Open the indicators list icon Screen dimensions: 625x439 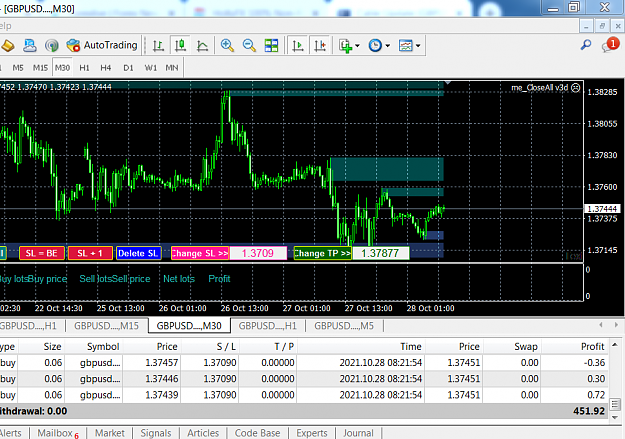(345, 45)
